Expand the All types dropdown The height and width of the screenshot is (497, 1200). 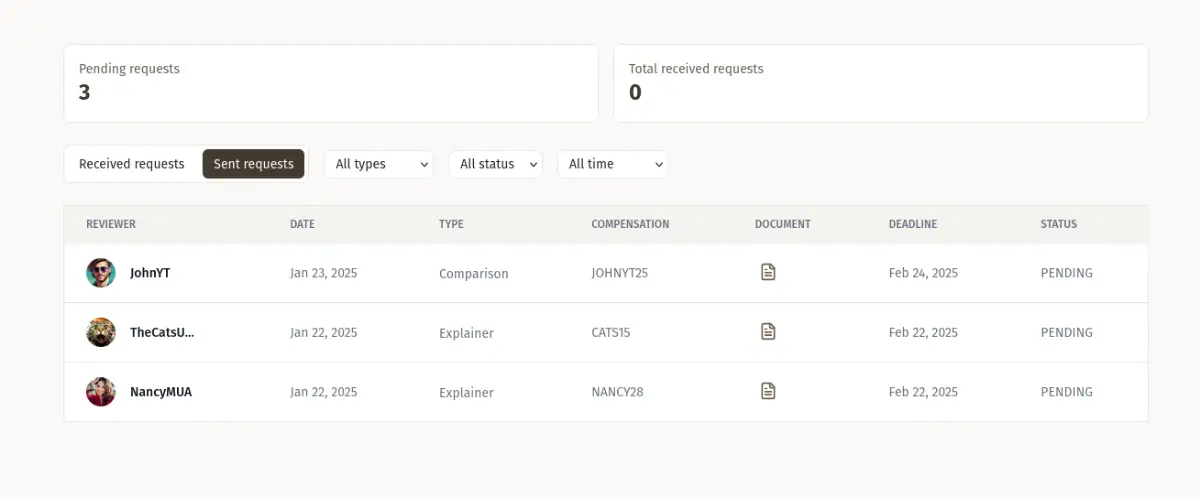(379, 164)
